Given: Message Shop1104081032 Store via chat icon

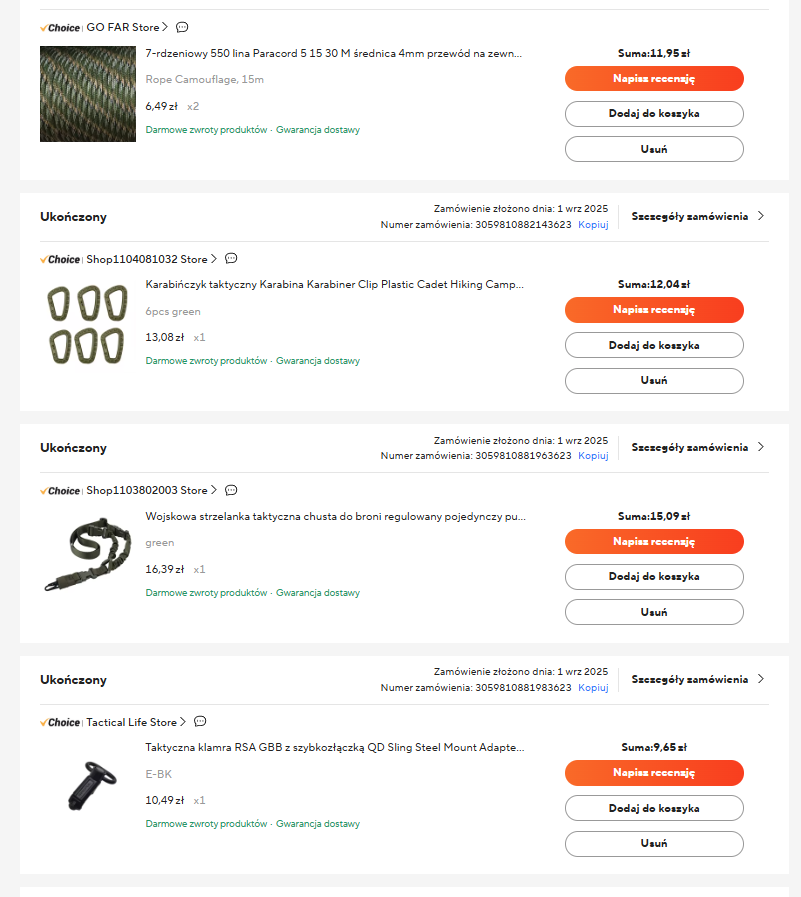Looking at the screenshot, I should click(x=231, y=259).
